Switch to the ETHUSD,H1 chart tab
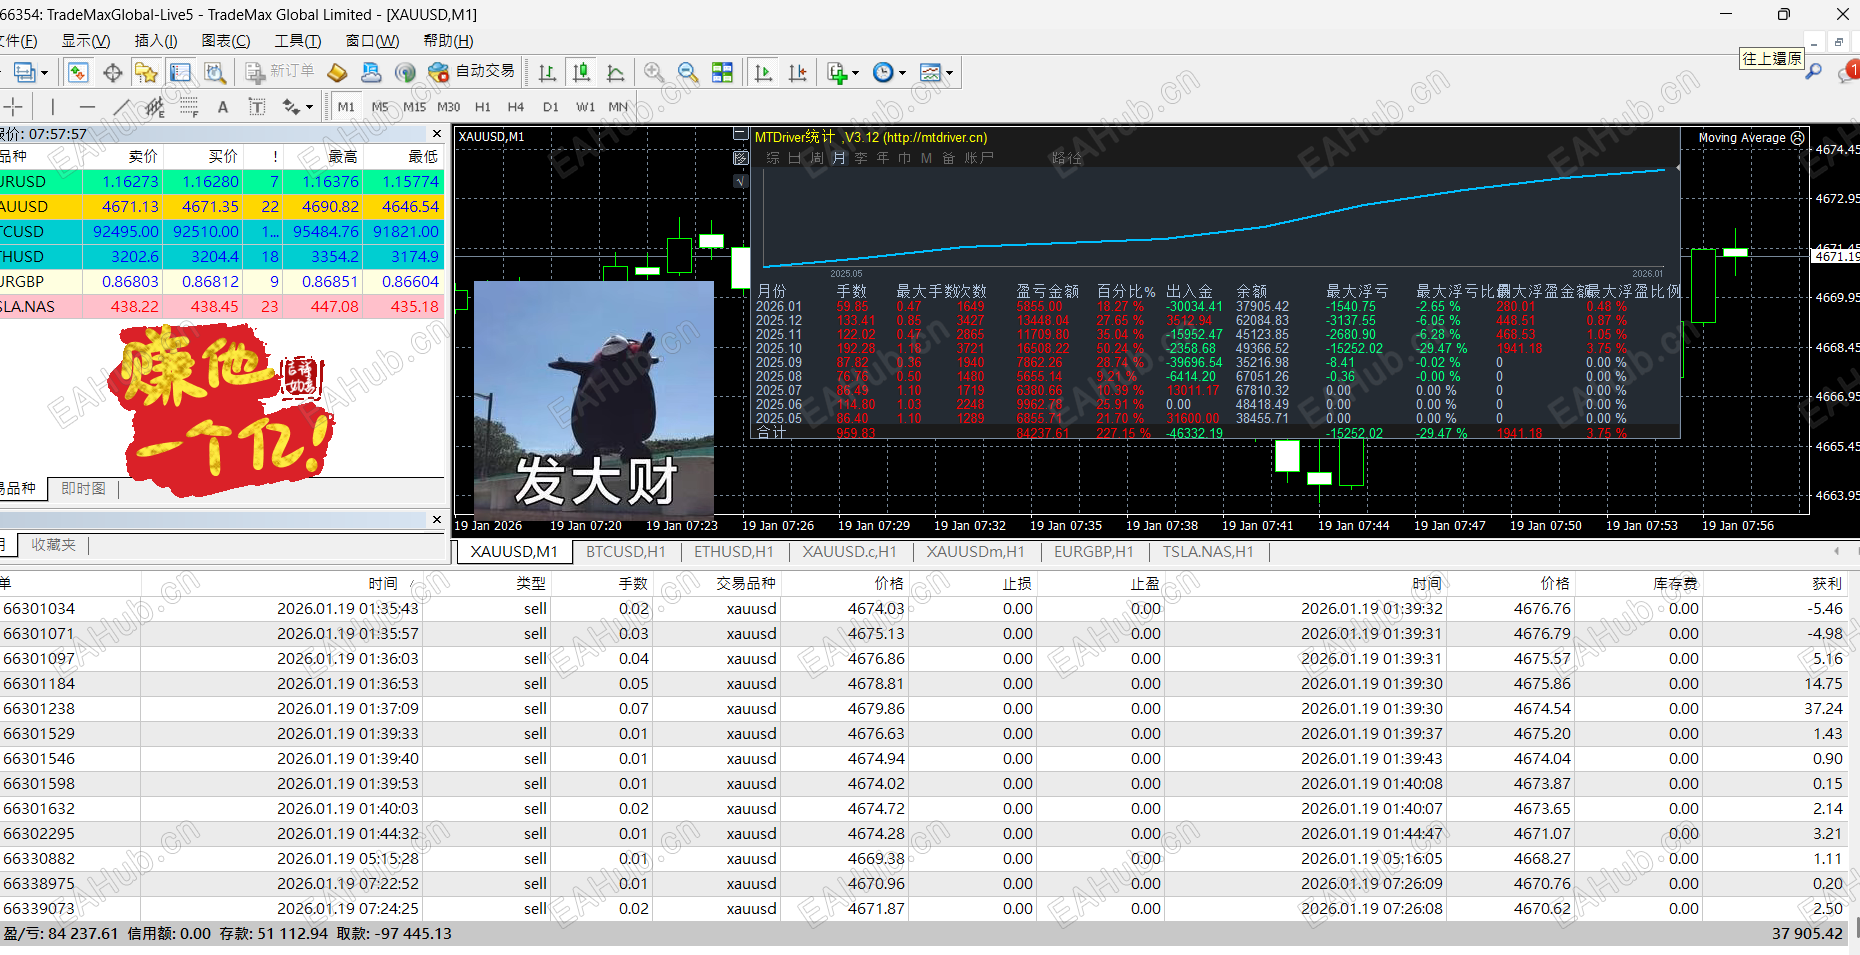Viewport: 1860px width, 955px height. 734,552
